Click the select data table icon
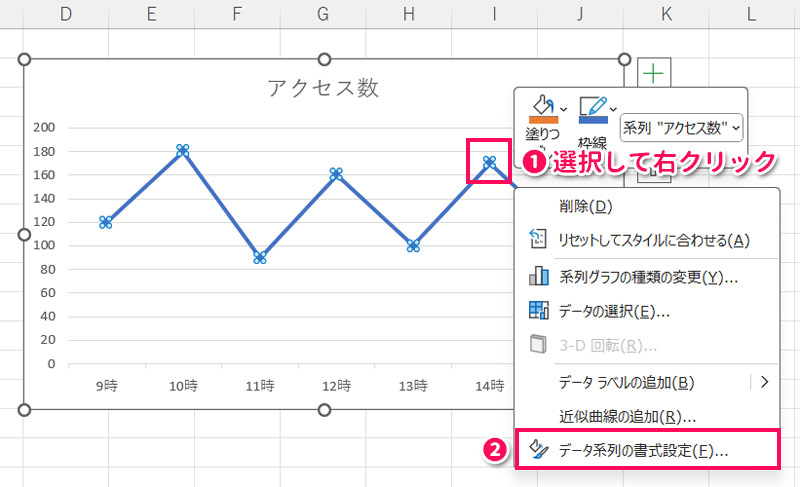The width and height of the screenshot is (800, 487). click(x=539, y=310)
